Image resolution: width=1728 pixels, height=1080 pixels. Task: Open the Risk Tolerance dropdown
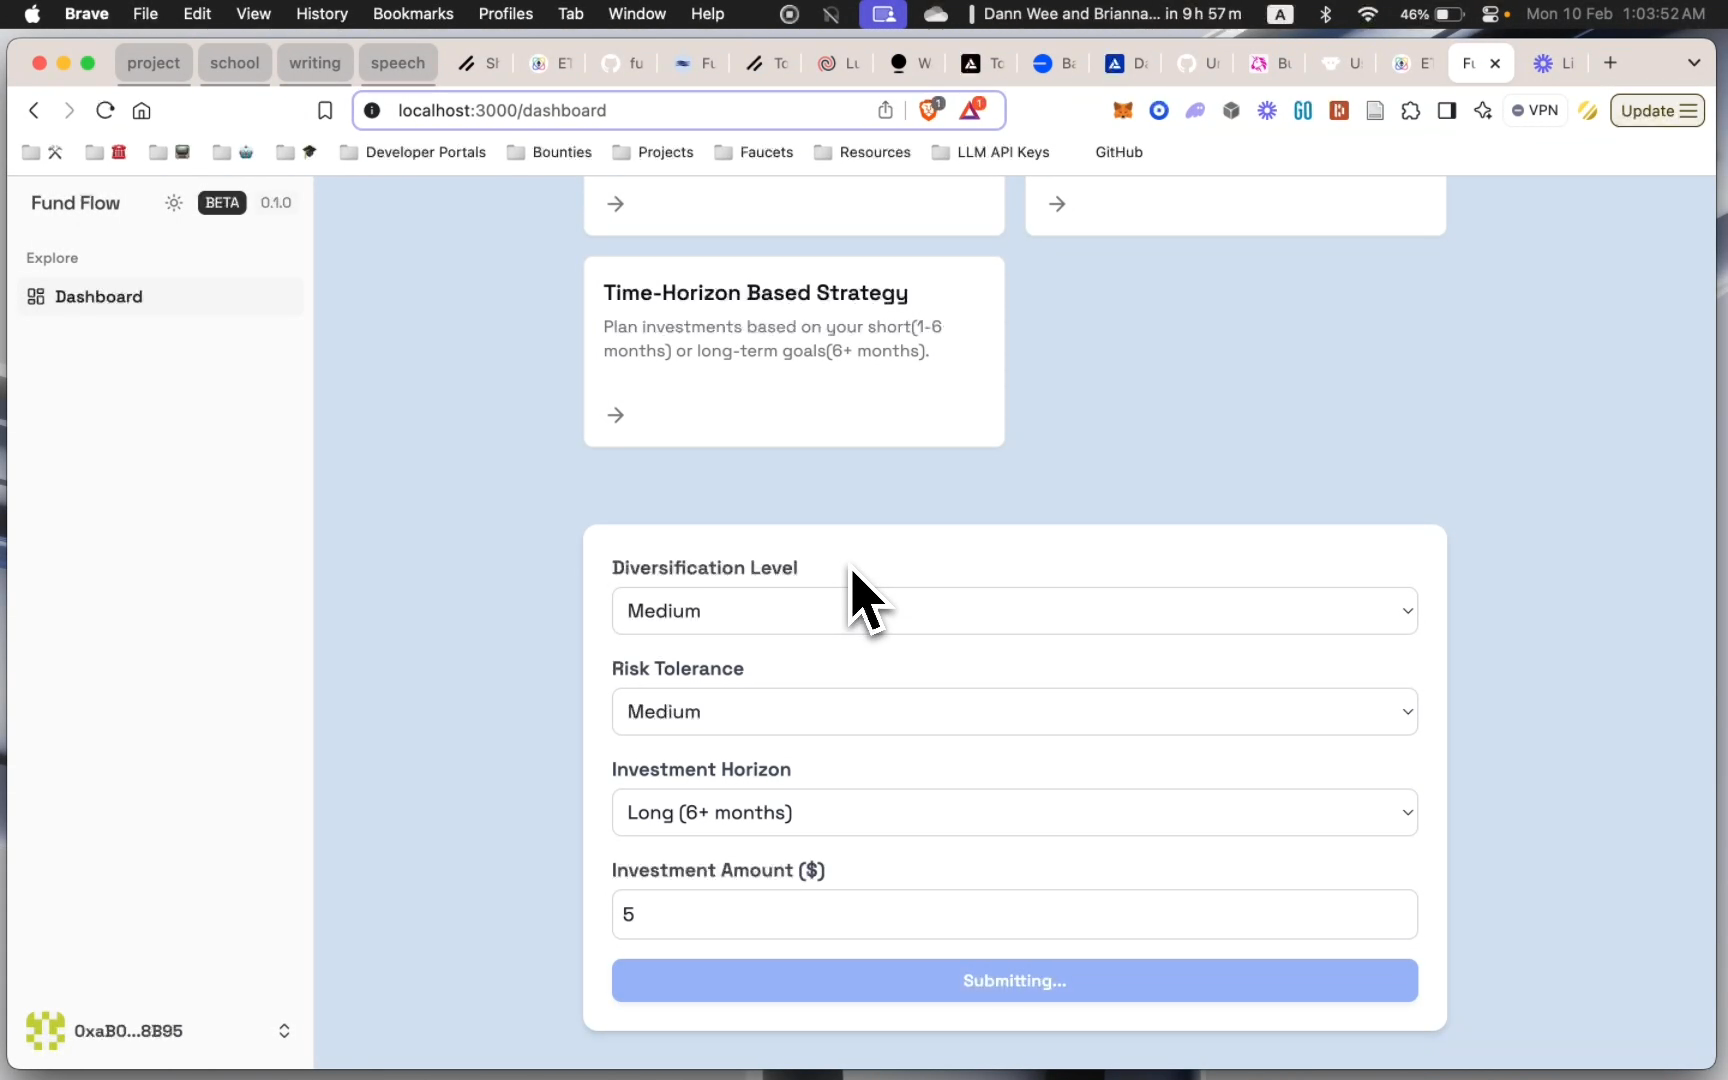tap(1014, 712)
